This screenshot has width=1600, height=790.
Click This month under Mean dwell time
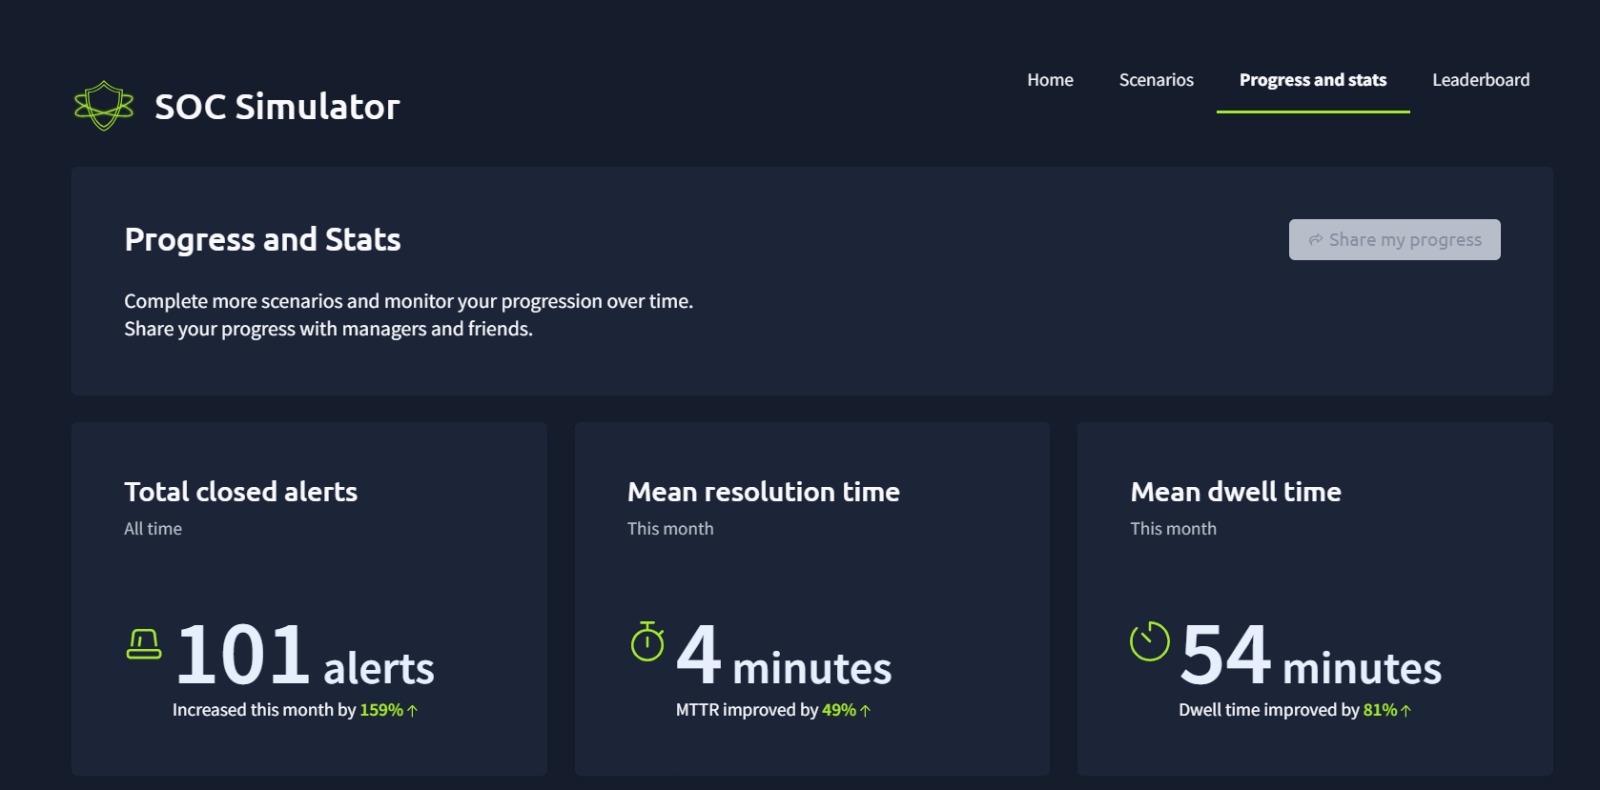1173,529
